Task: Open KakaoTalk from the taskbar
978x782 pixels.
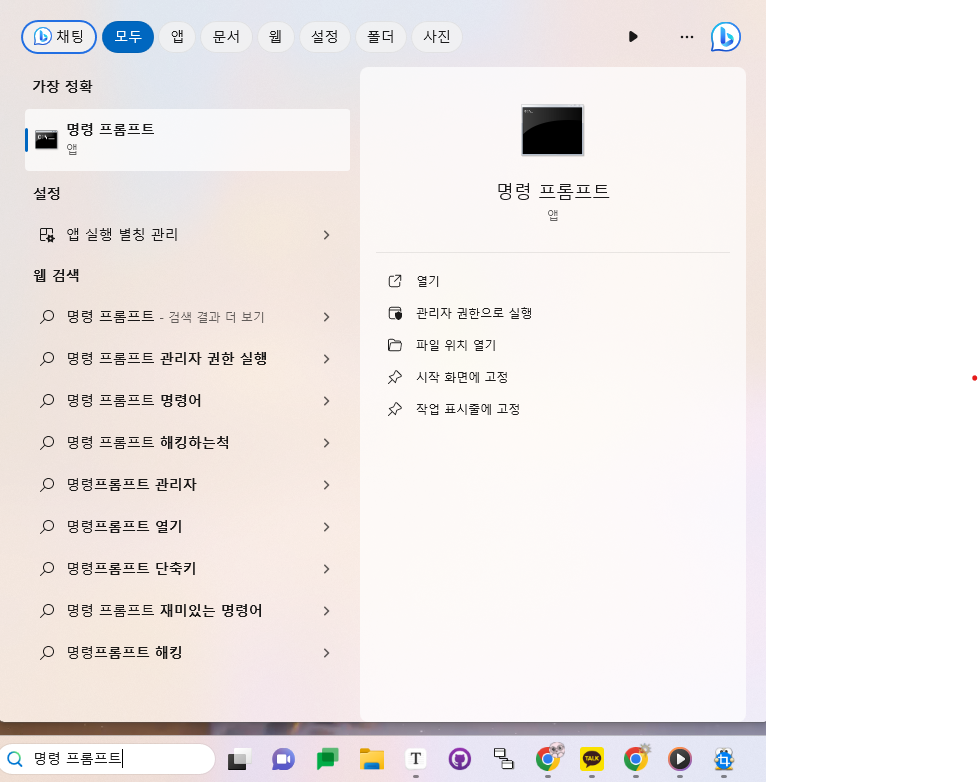Action: (x=592, y=759)
